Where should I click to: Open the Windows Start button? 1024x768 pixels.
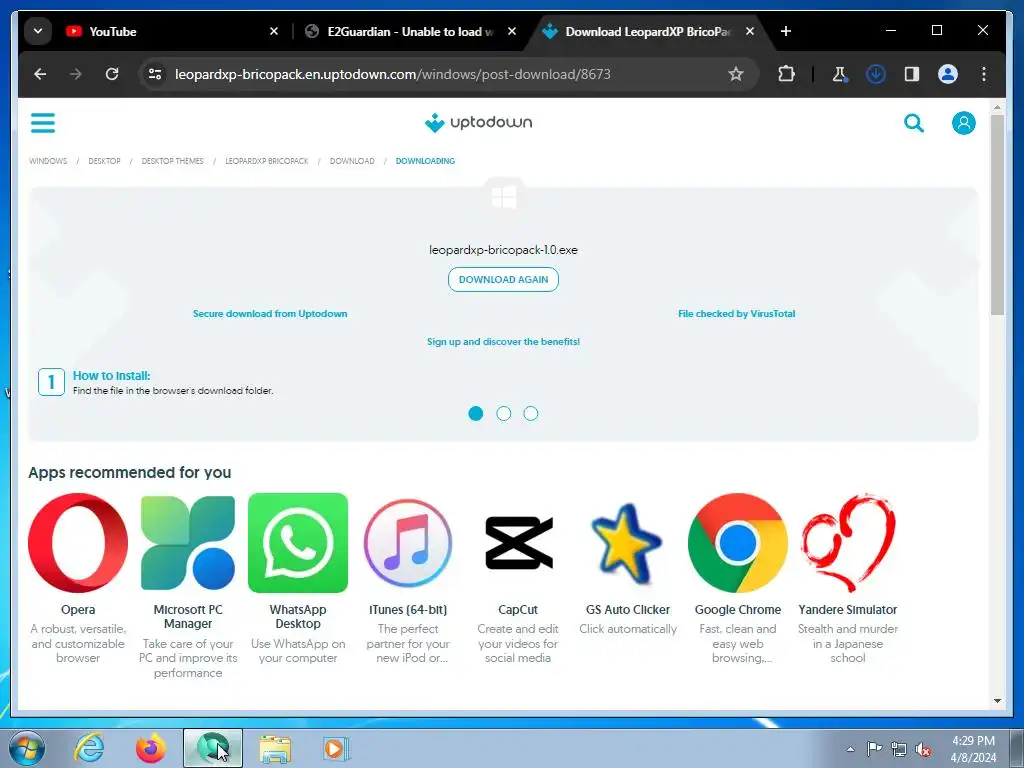coord(27,748)
